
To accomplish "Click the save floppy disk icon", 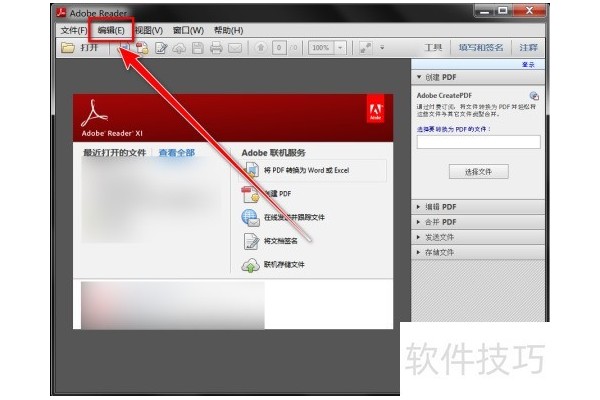I will (x=198, y=48).
